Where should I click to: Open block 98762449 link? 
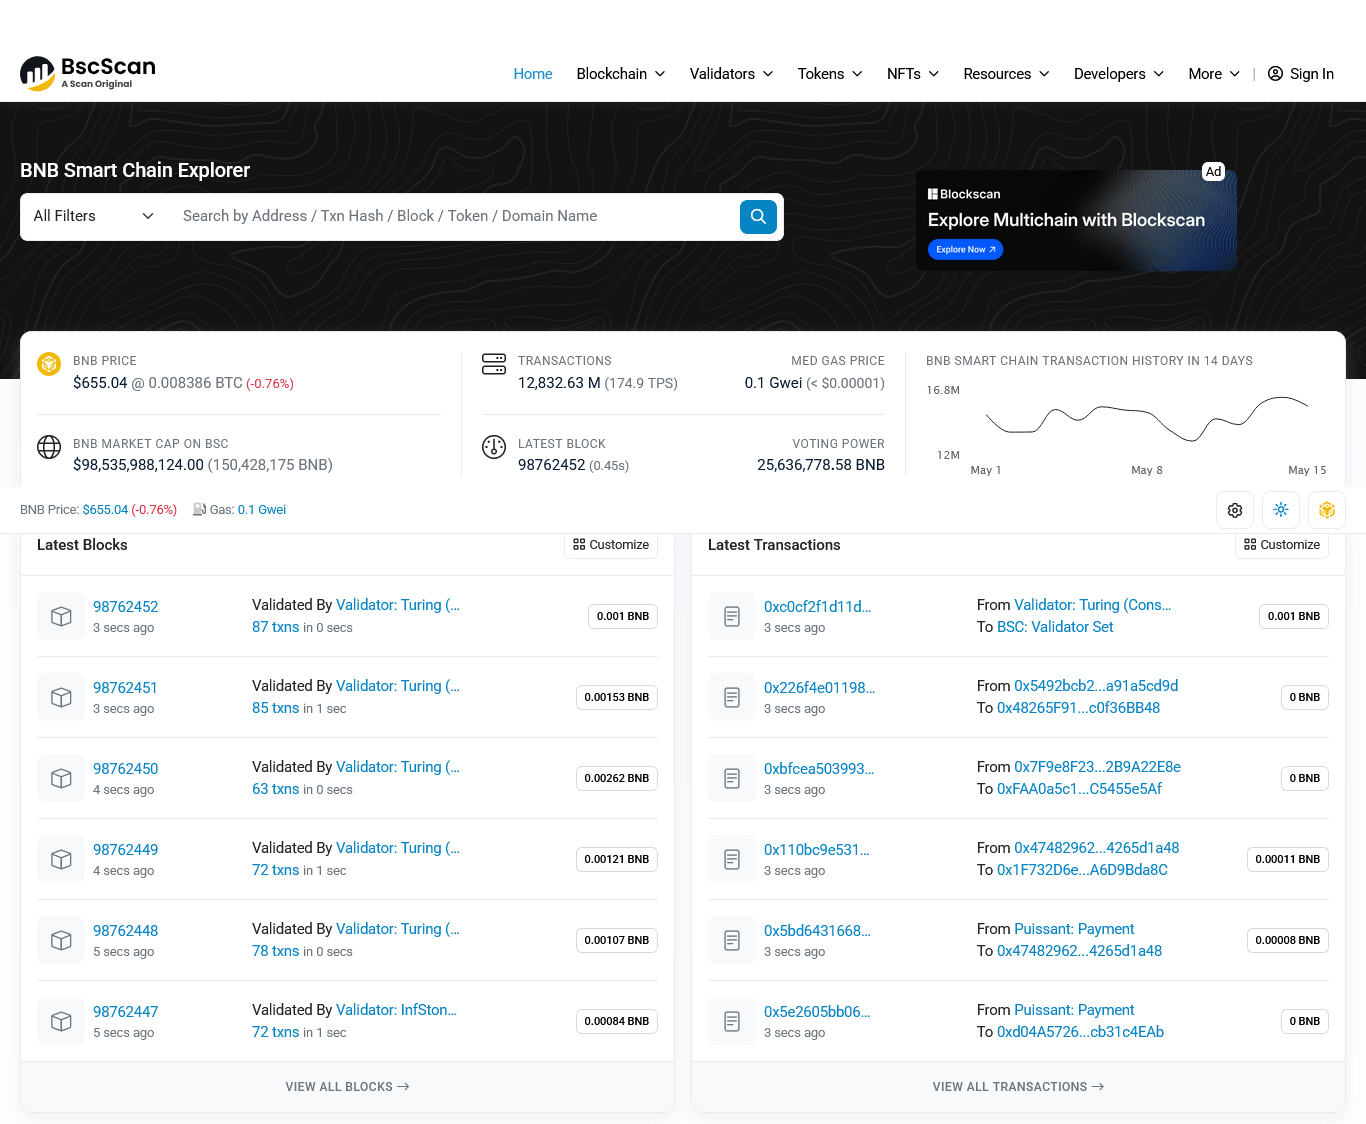tap(125, 850)
